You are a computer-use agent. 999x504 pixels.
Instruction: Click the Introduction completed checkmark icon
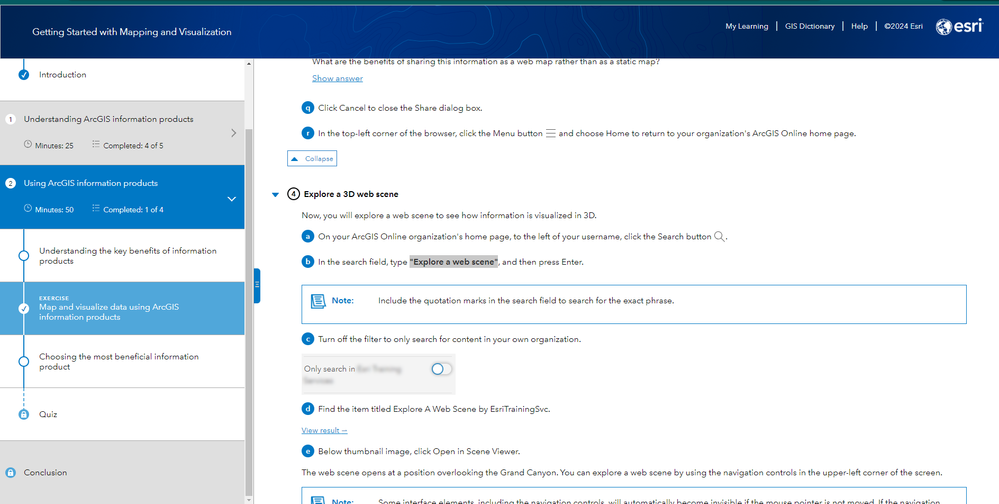click(x=24, y=75)
